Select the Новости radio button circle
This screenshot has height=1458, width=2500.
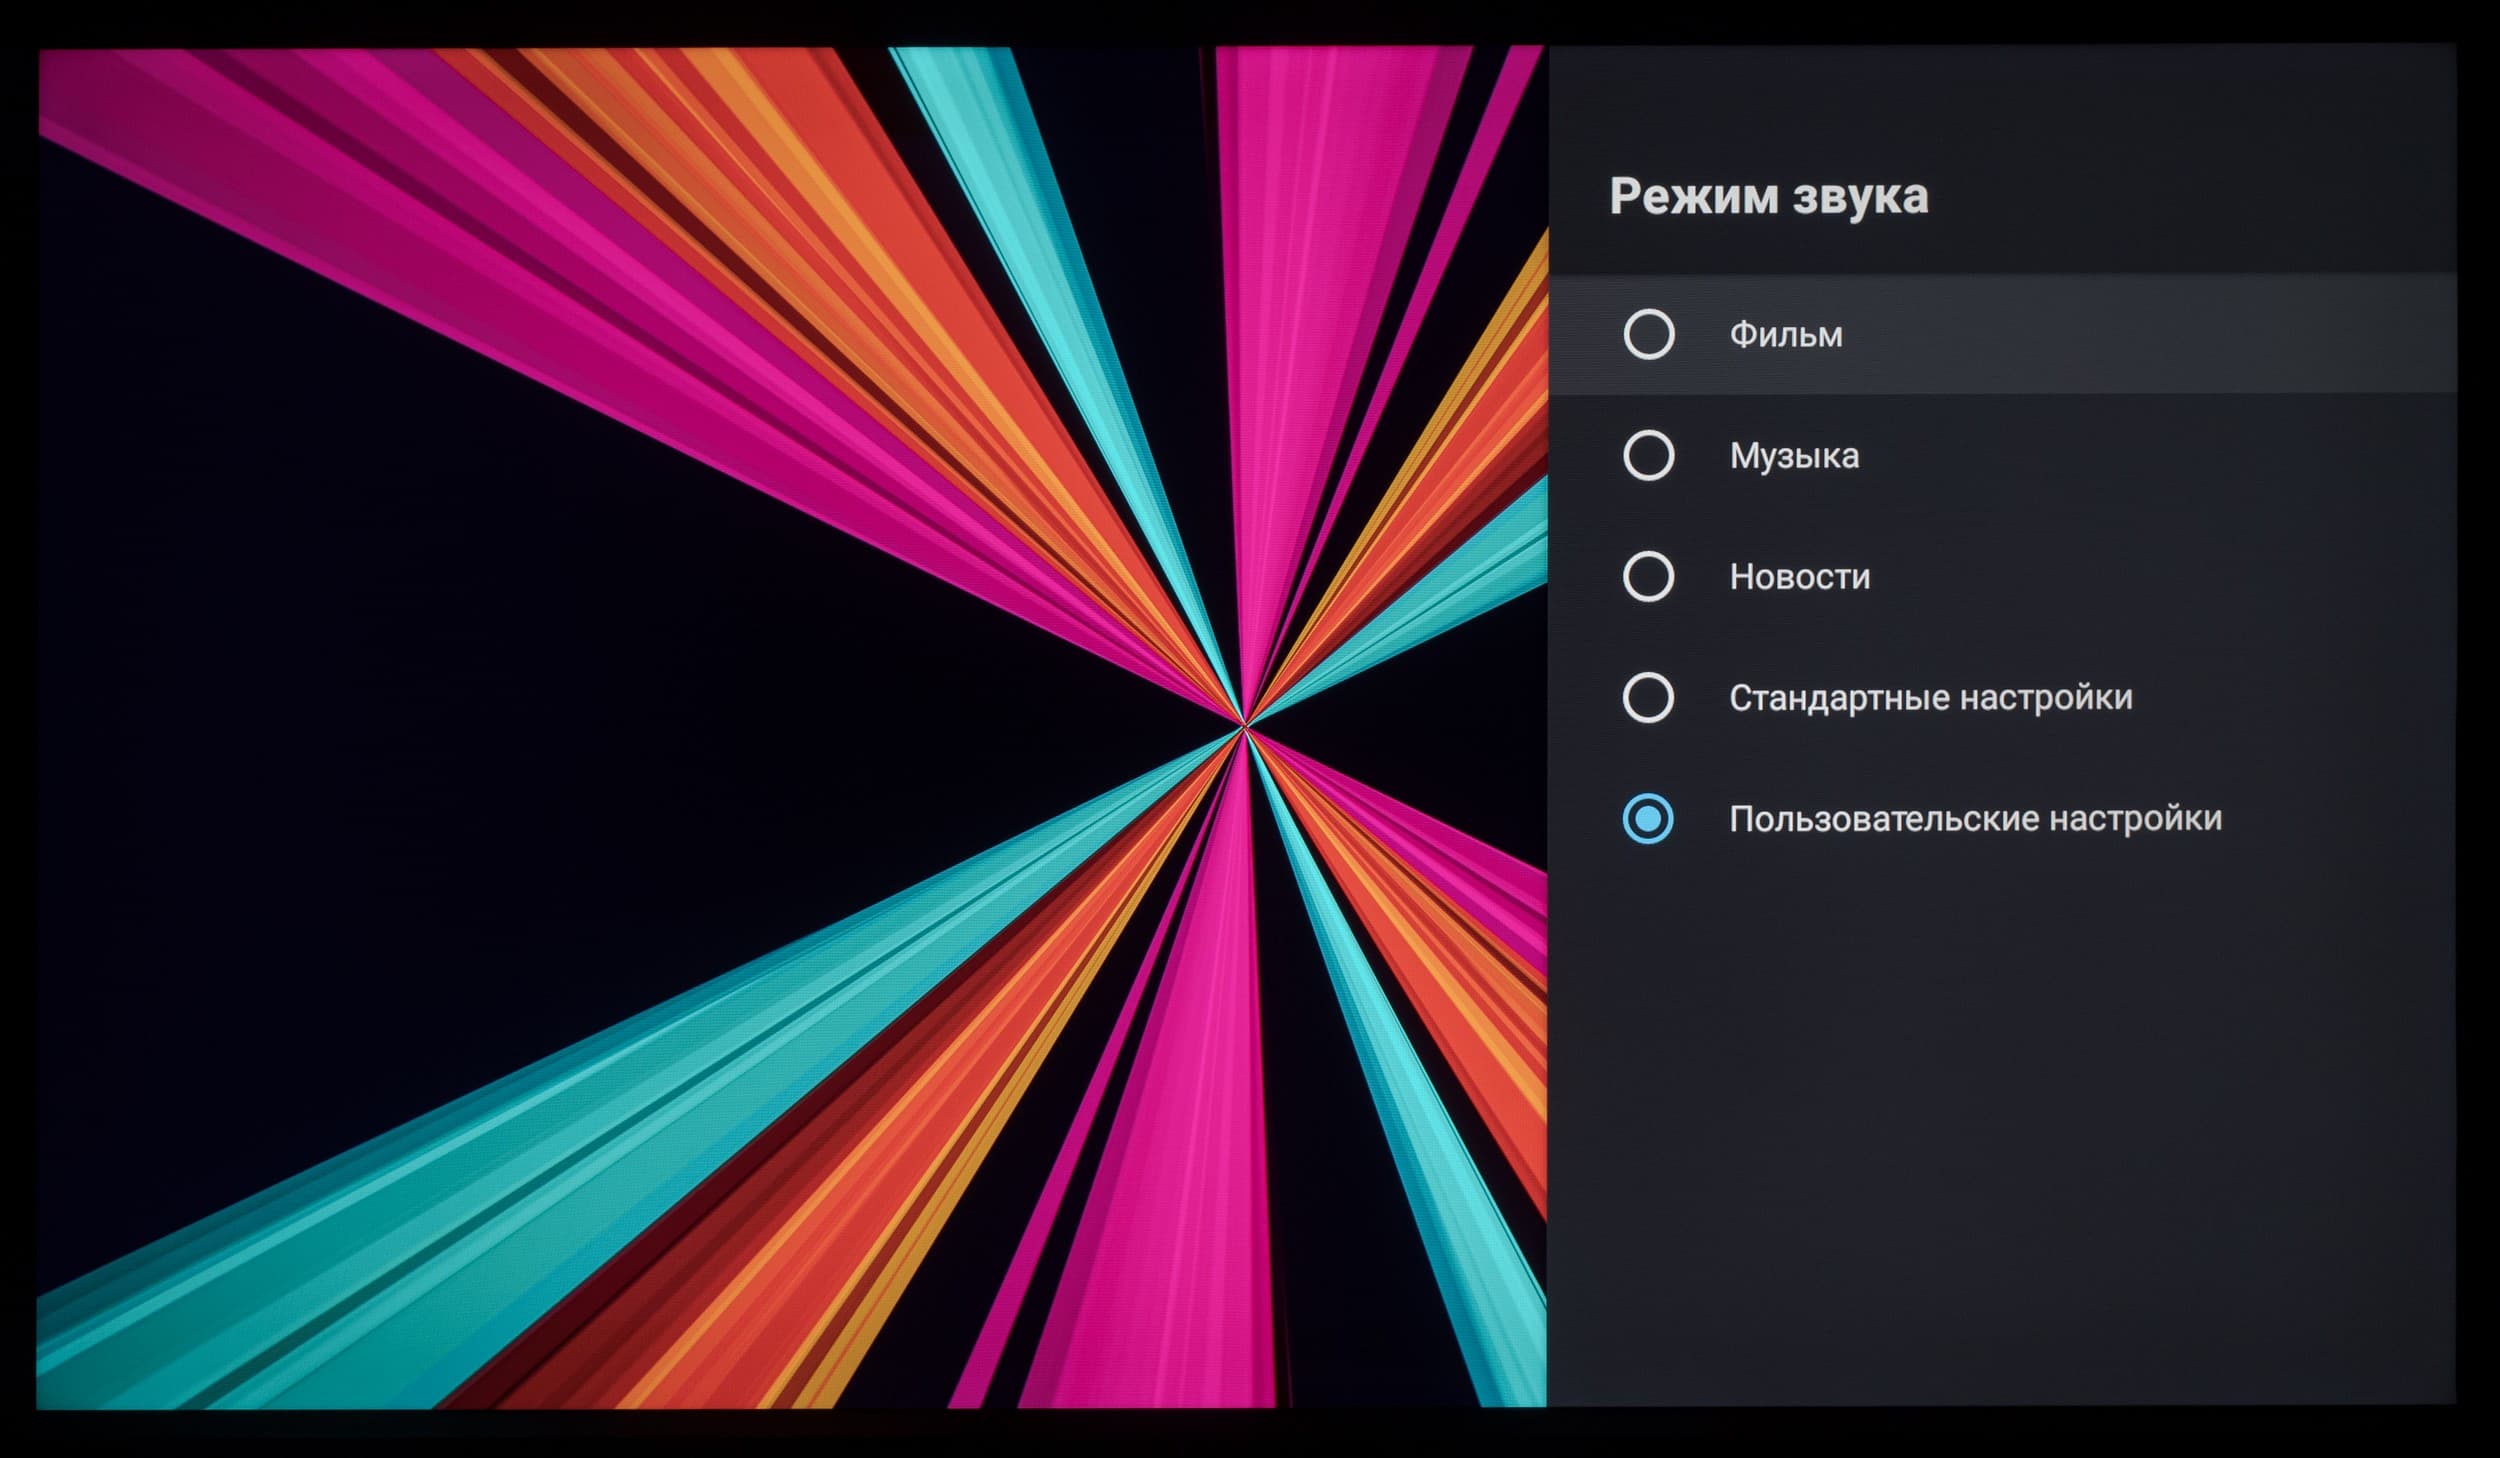coord(1648,577)
